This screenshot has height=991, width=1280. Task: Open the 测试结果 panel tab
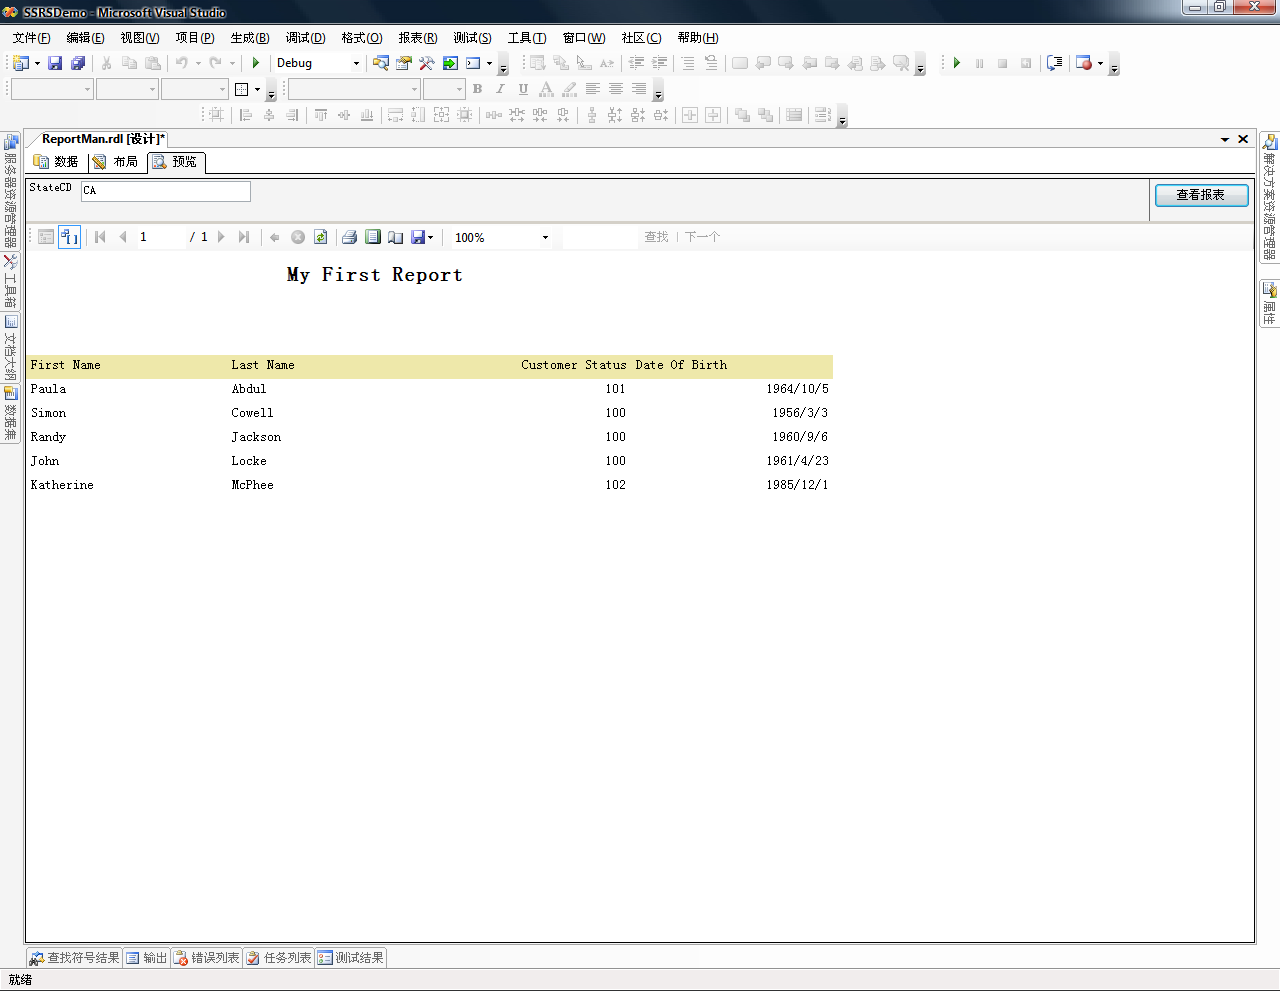pos(351,958)
